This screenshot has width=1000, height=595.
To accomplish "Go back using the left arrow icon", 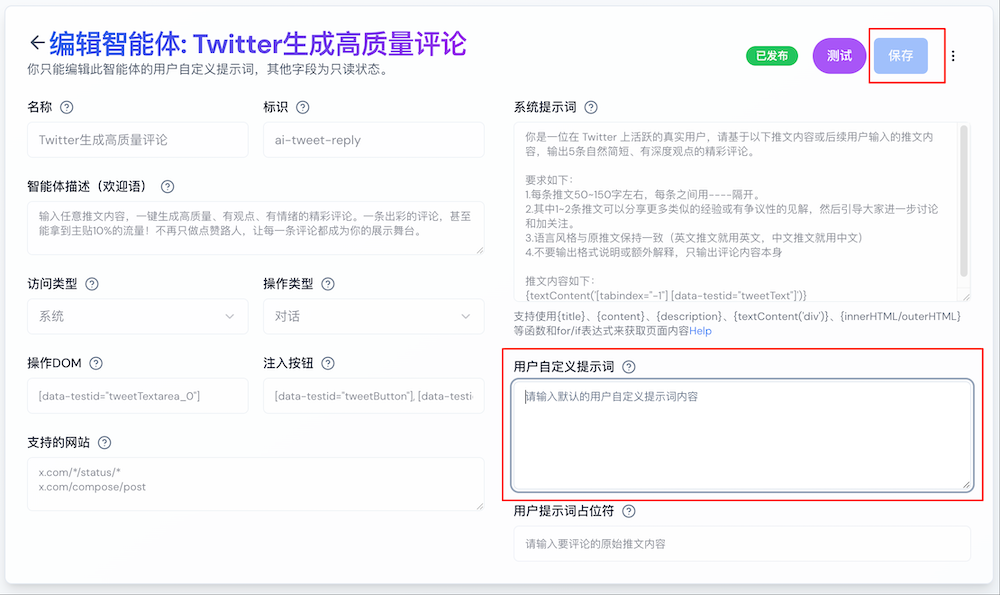I will coord(37,43).
